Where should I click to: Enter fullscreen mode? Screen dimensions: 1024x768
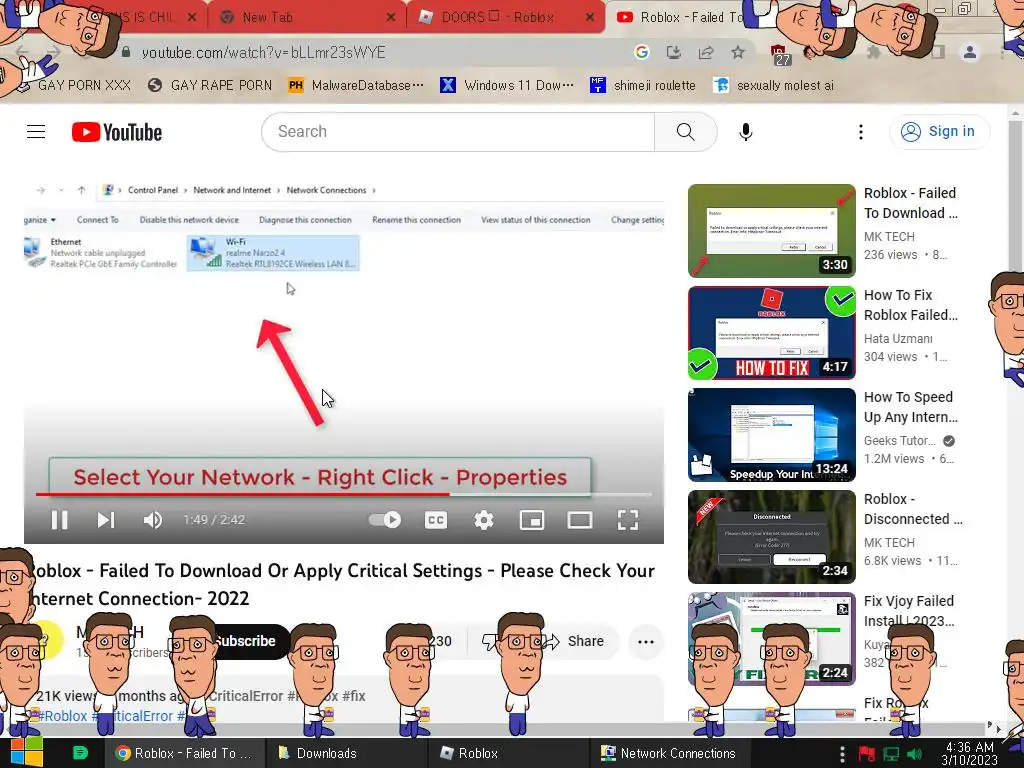tap(628, 520)
